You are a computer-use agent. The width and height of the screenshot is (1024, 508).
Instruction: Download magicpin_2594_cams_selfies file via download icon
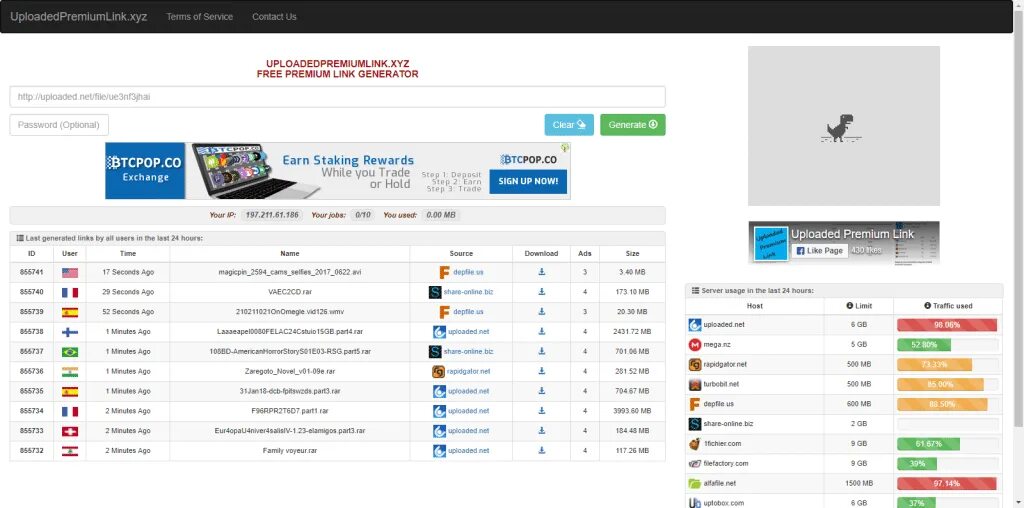tap(541, 272)
